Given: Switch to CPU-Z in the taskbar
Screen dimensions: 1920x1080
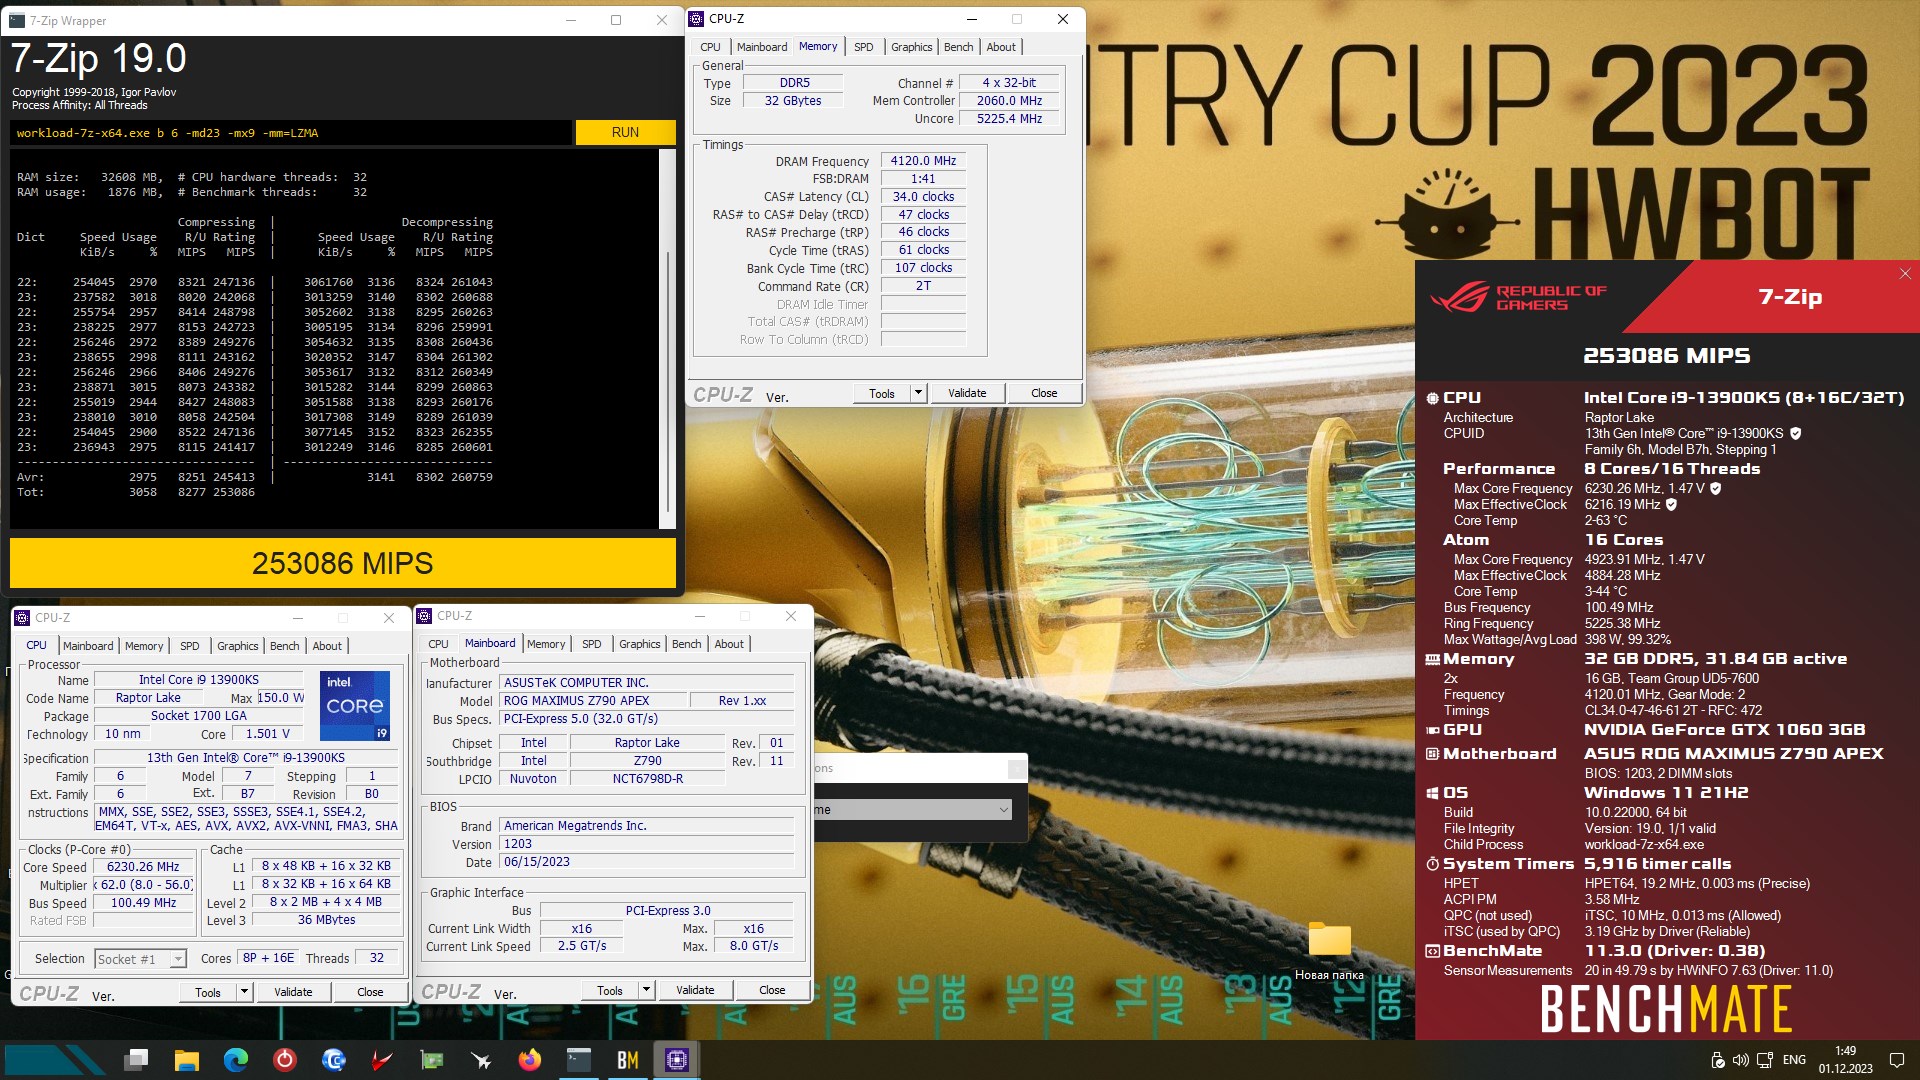Looking at the screenshot, I should tap(677, 1060).
